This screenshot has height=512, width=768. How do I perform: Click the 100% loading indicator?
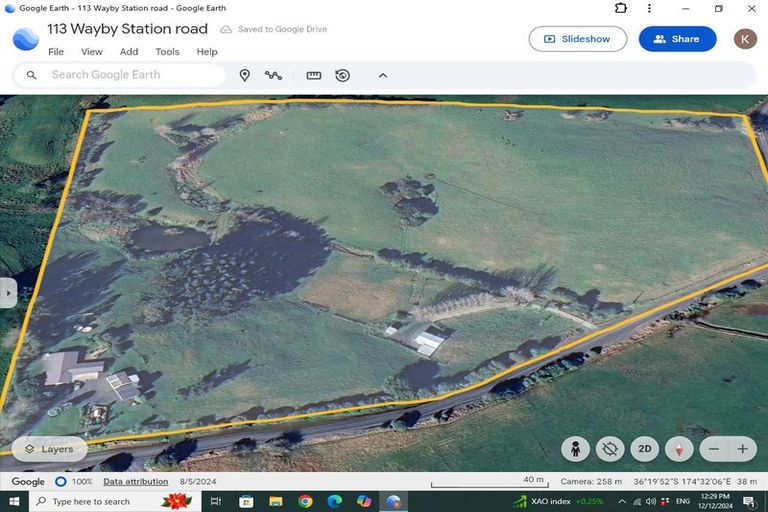pyautogui.click(x=73, y=482)
